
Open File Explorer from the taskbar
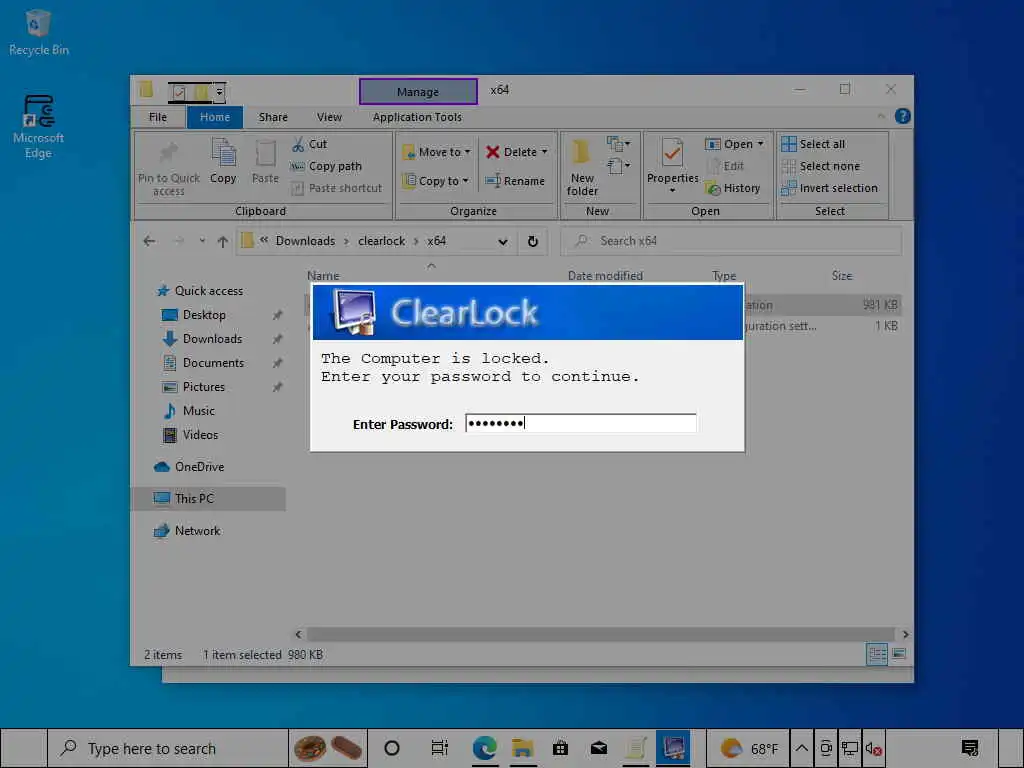click(x=522, y=748)
